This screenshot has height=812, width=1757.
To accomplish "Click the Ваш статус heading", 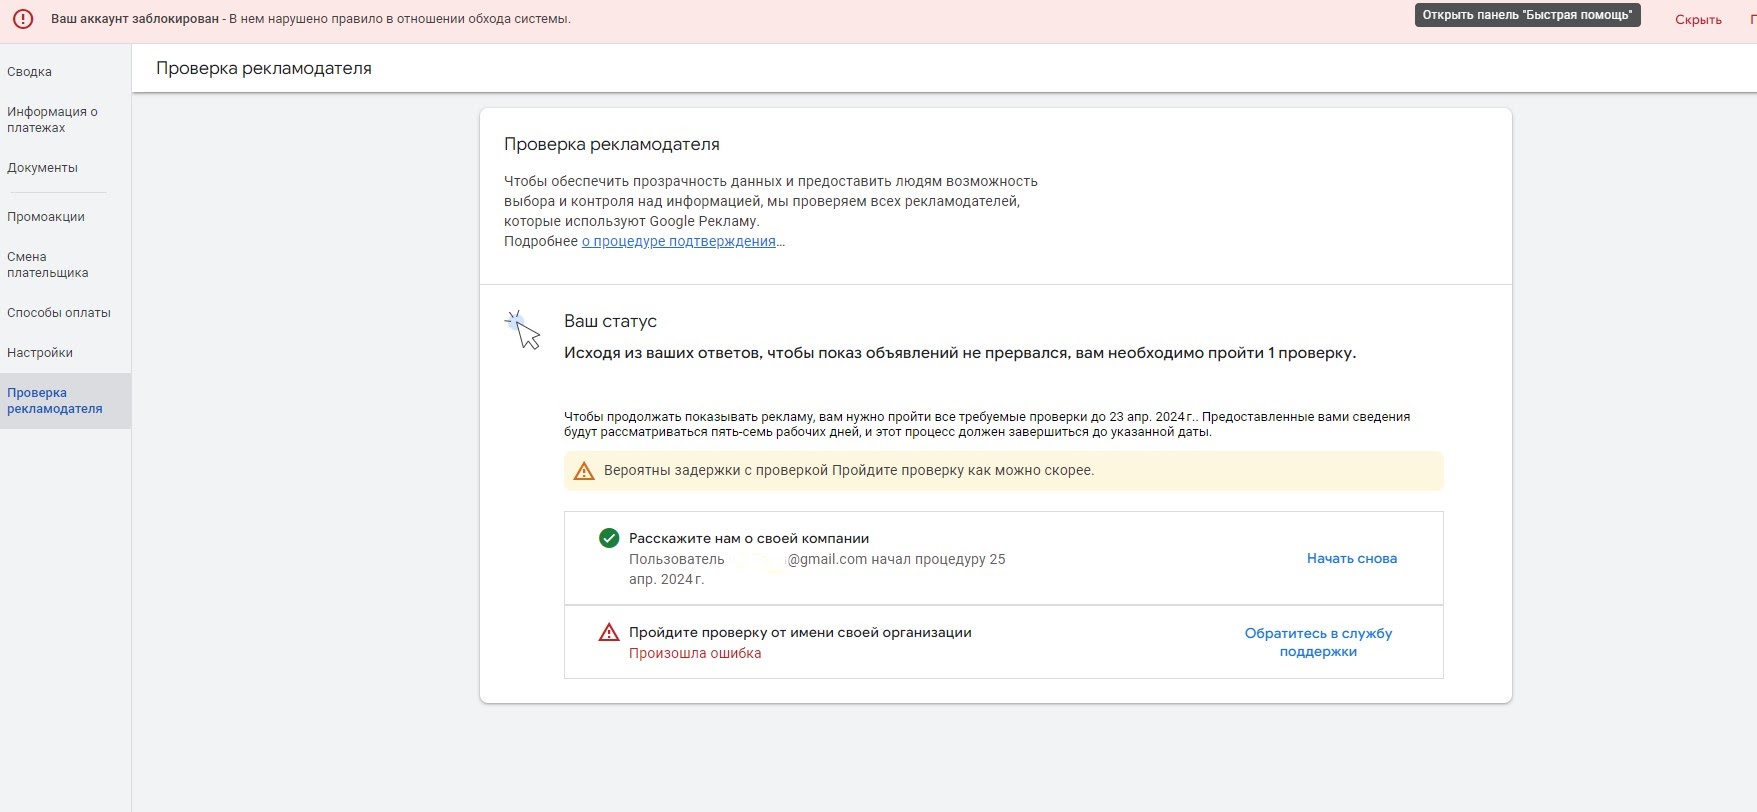I will 610,321.
